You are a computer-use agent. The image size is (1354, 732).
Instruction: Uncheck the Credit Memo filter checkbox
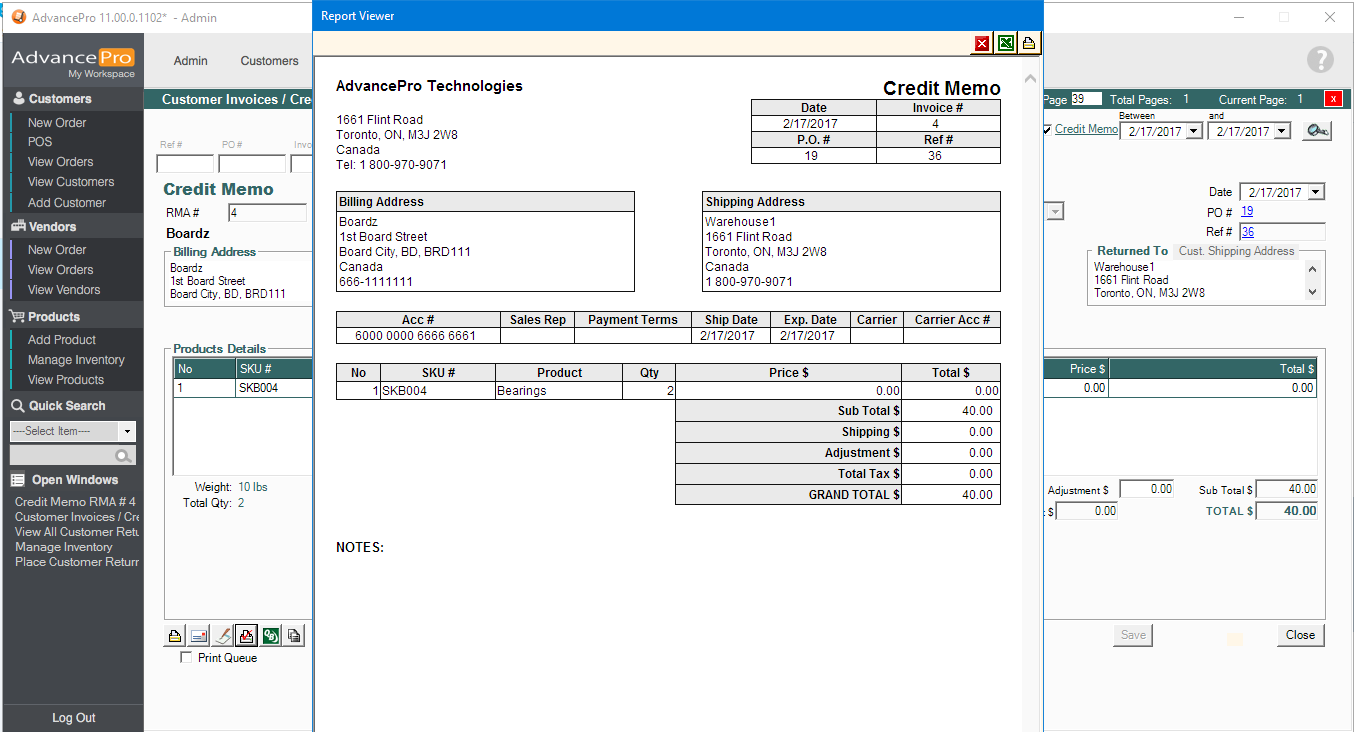[x=1047, y=130]
